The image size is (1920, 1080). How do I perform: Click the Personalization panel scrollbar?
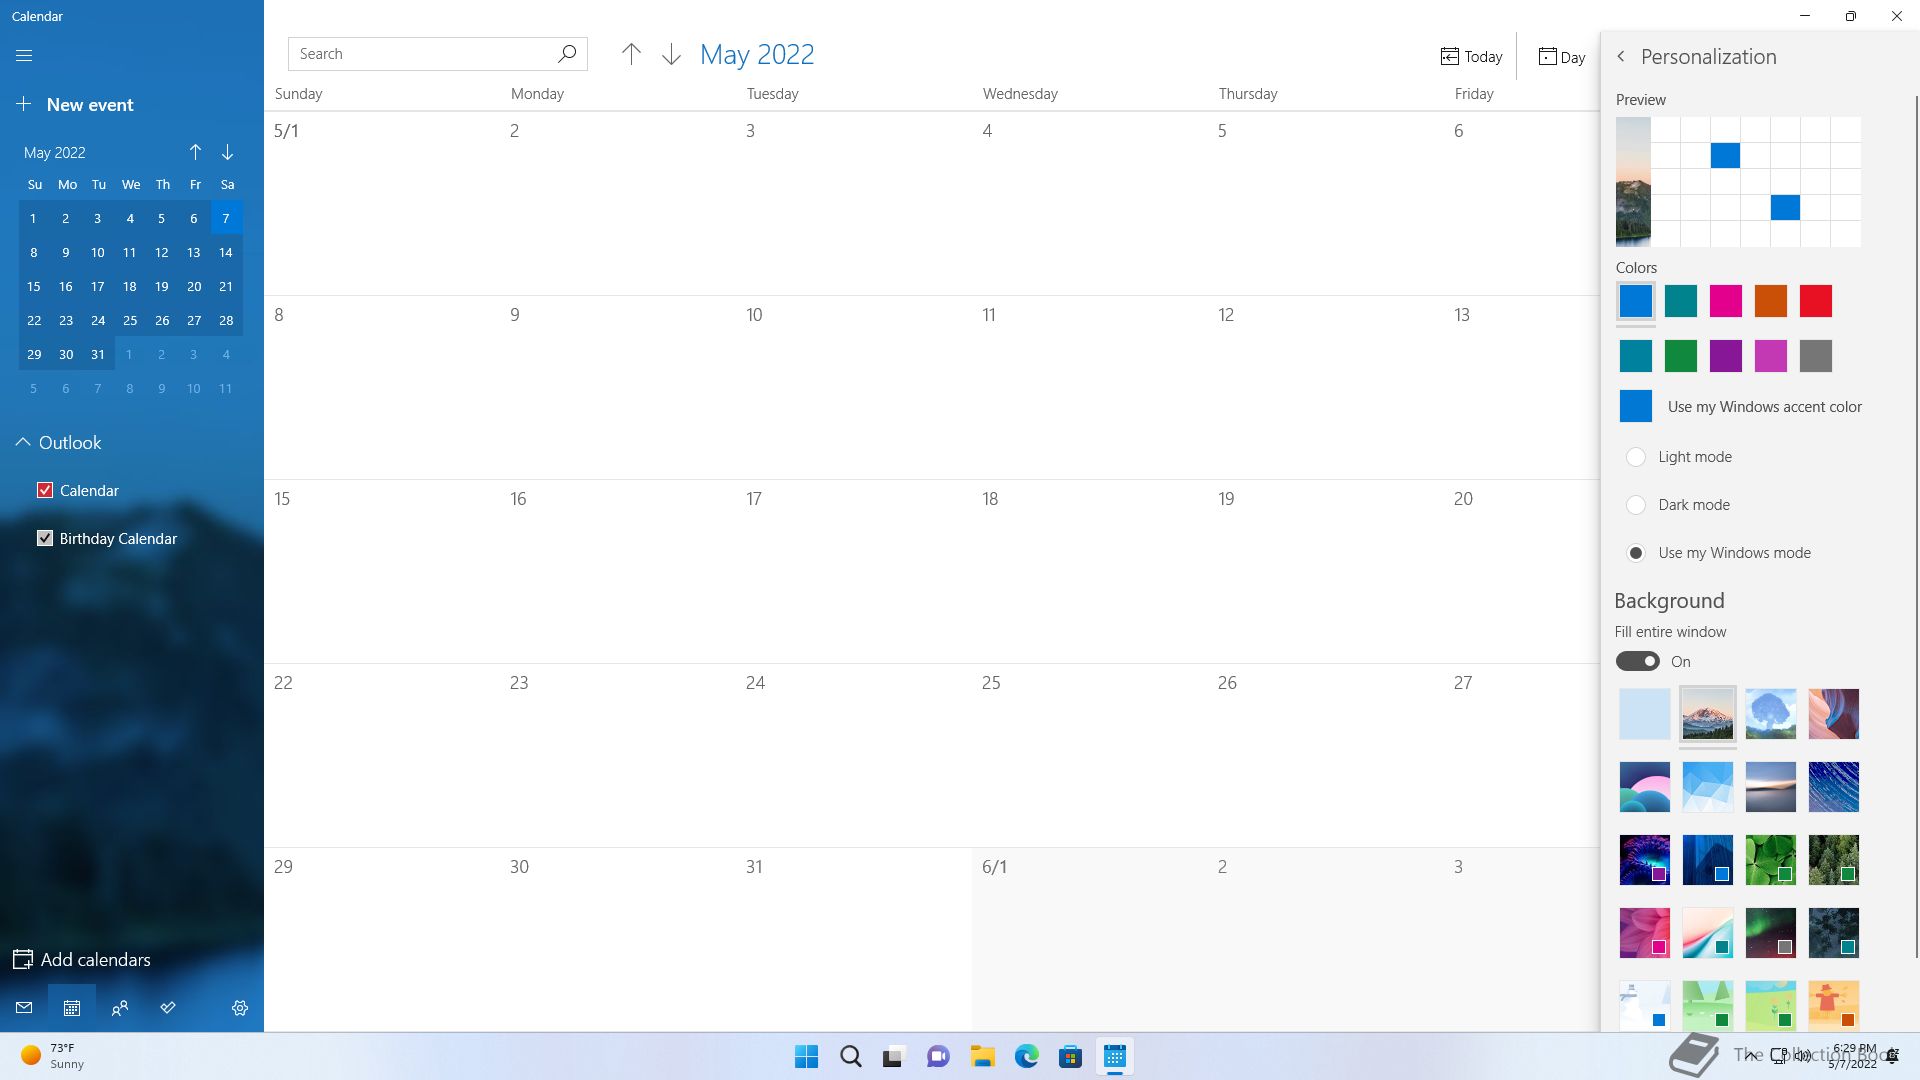pyautogui.click(x=1916, y=525)
